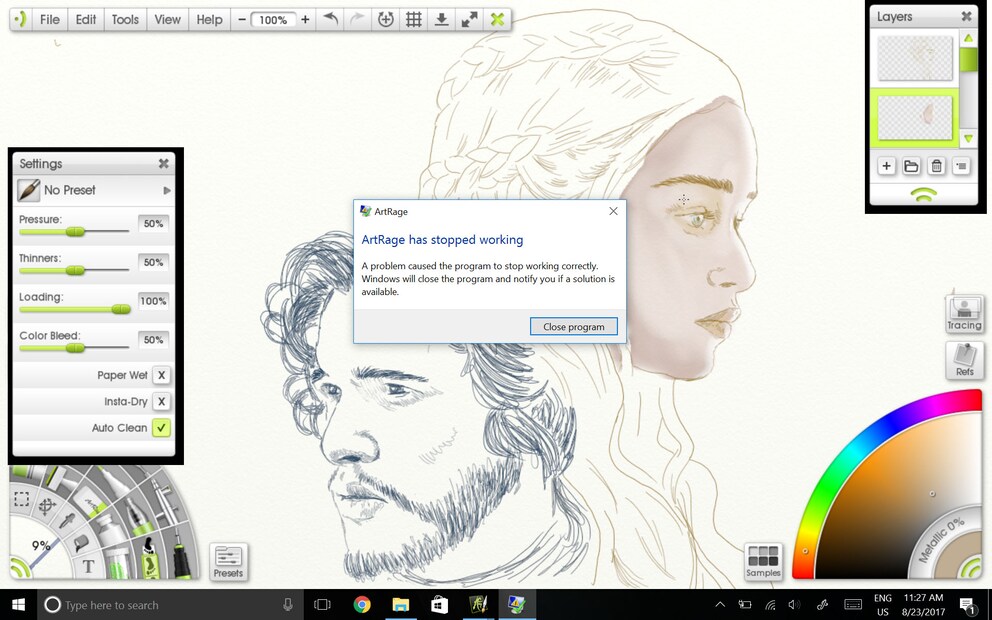Viewport: 992px width, 620px height.
Task: Collapse the color picker with green arc
Action: point(971,566)
